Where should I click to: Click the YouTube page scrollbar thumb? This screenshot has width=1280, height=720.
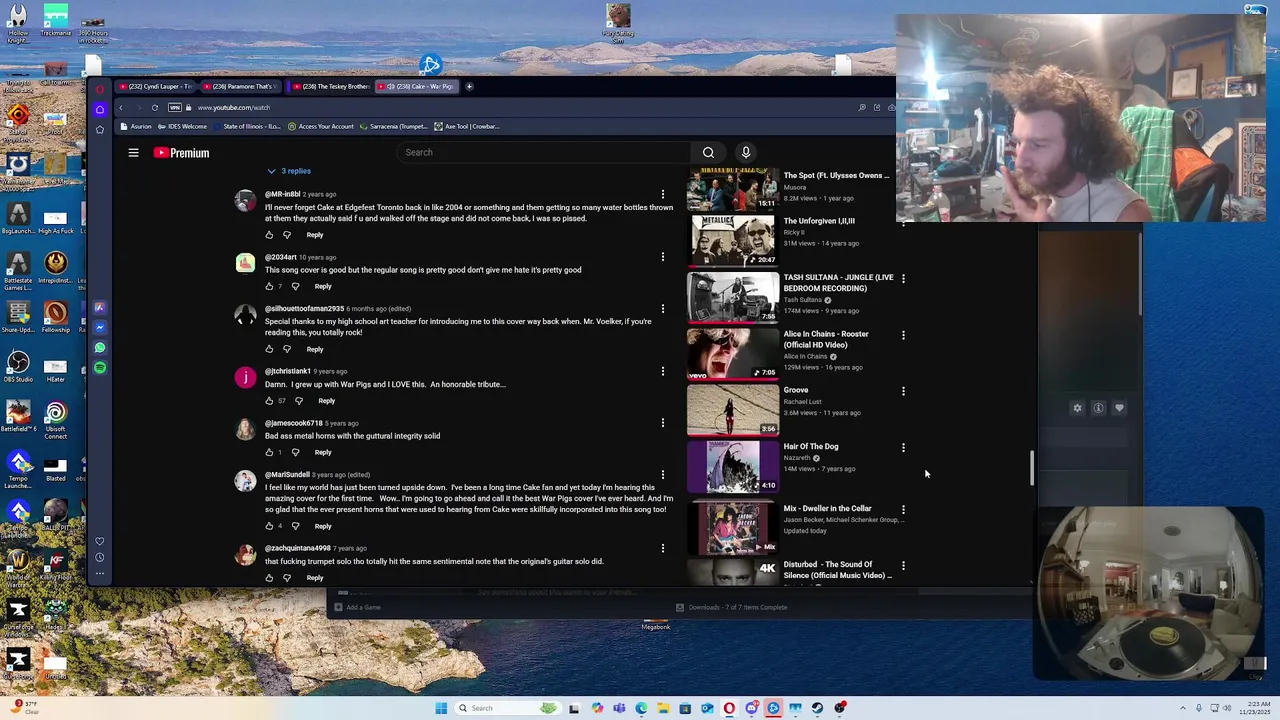[x=1032, y=468]
